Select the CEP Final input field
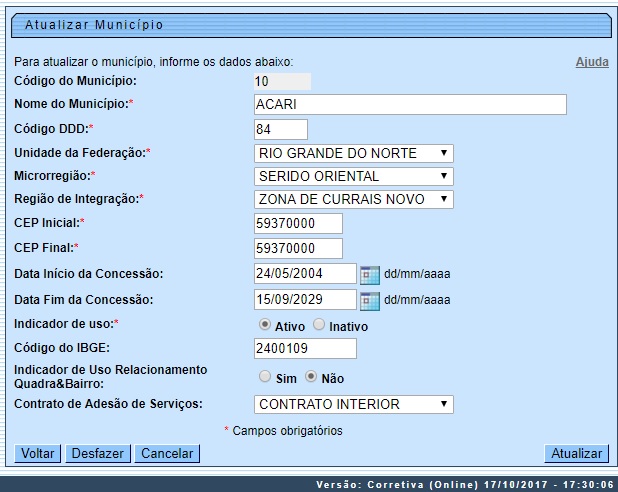The width and height of the screenshot is (618, 492). click(x=298, y=248)
